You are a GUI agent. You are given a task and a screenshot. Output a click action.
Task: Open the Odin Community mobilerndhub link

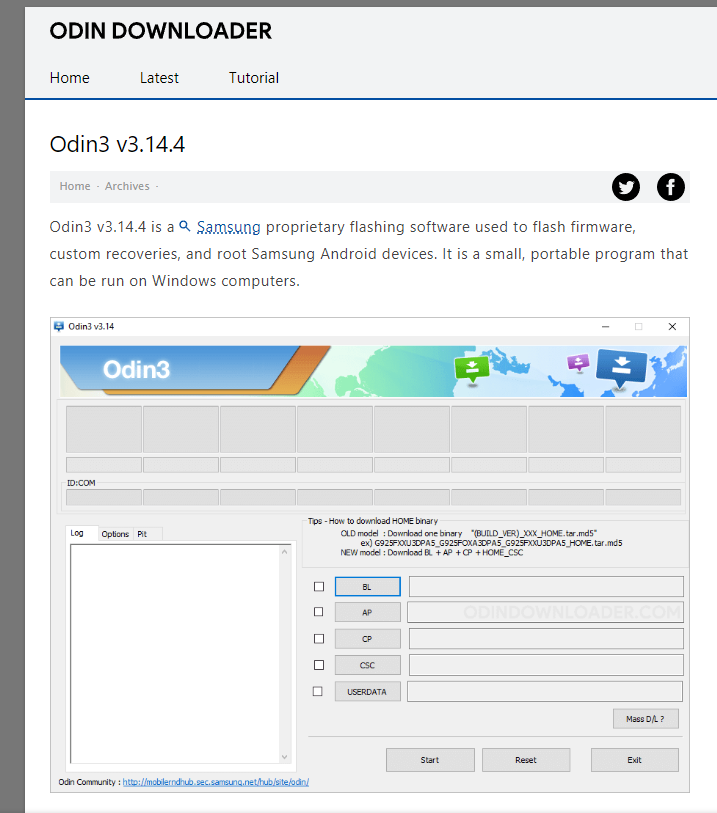[216, 782]
